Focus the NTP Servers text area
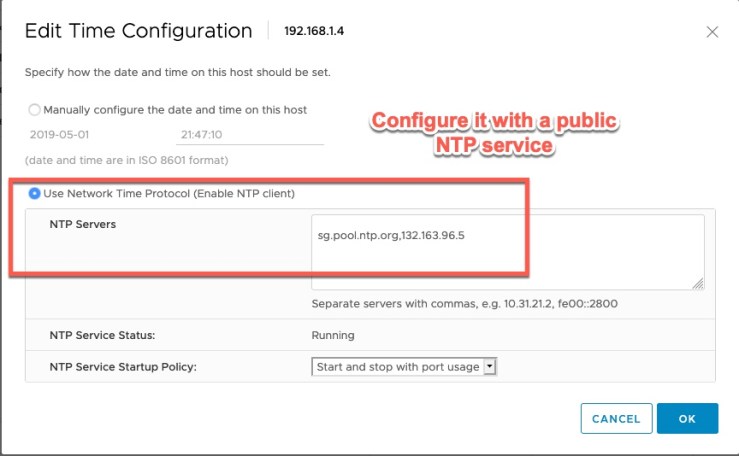 pos(507,253)
